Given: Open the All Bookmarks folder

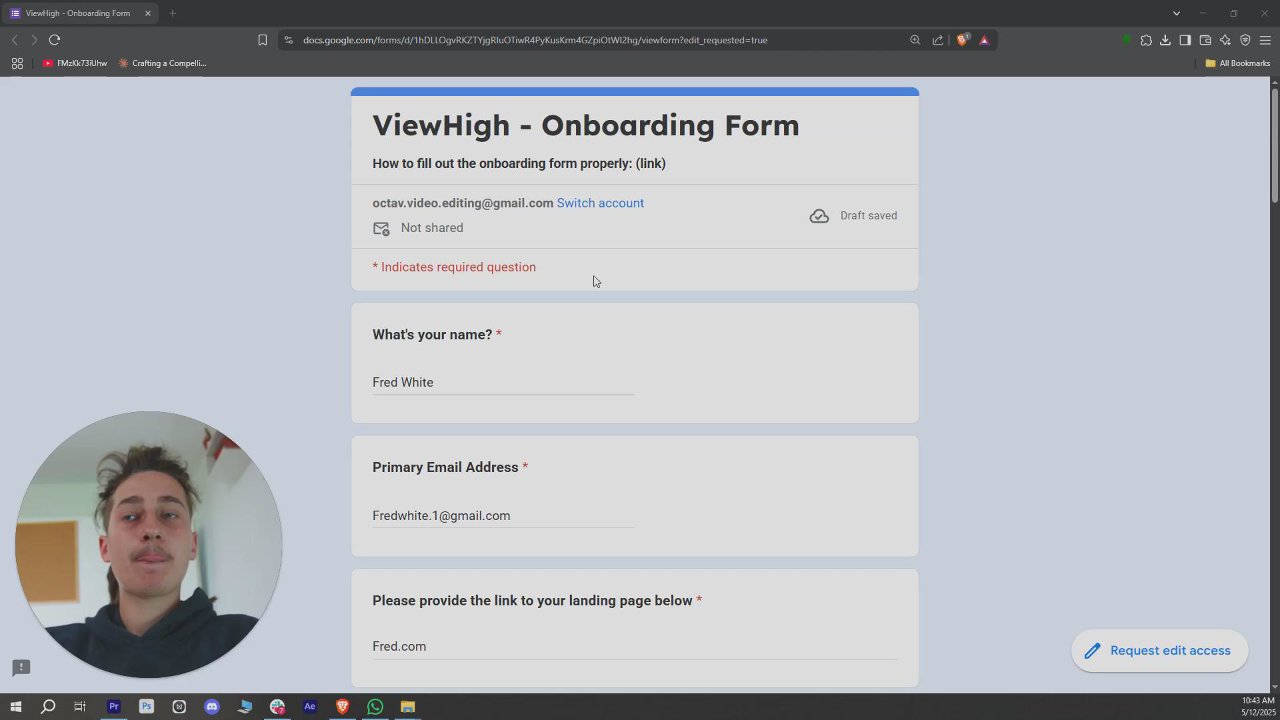Looking at the screenshot, I should 1237,63.
